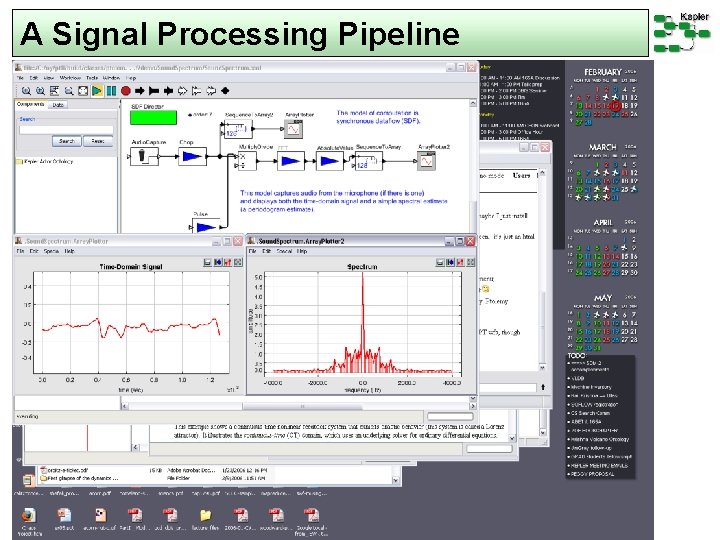The image size is (720, 540).
Task: Open the Tools menu in Kepler
Action: [92, 78]
